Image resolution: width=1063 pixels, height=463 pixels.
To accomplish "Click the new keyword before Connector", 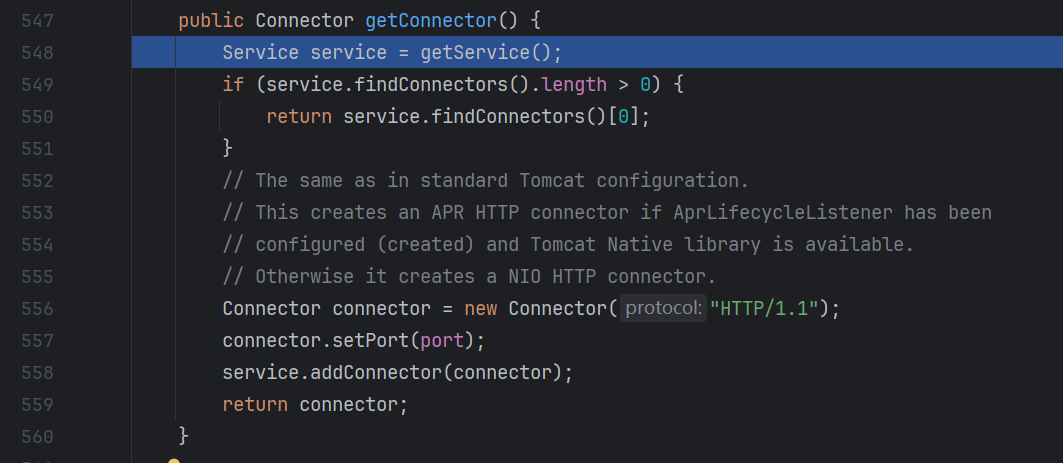I will click(481, 309).
